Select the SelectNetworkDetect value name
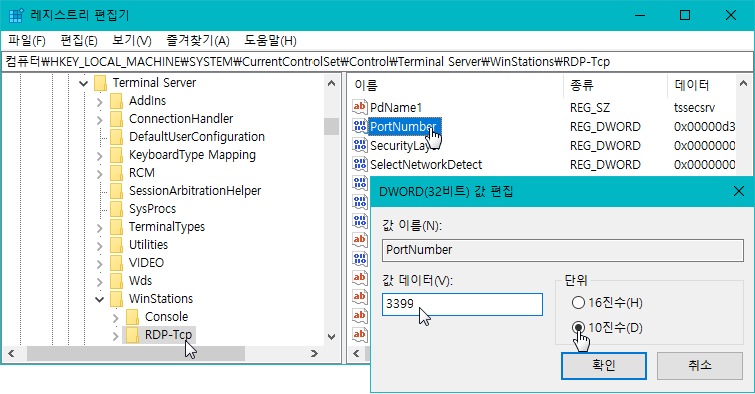 point(426,165)
